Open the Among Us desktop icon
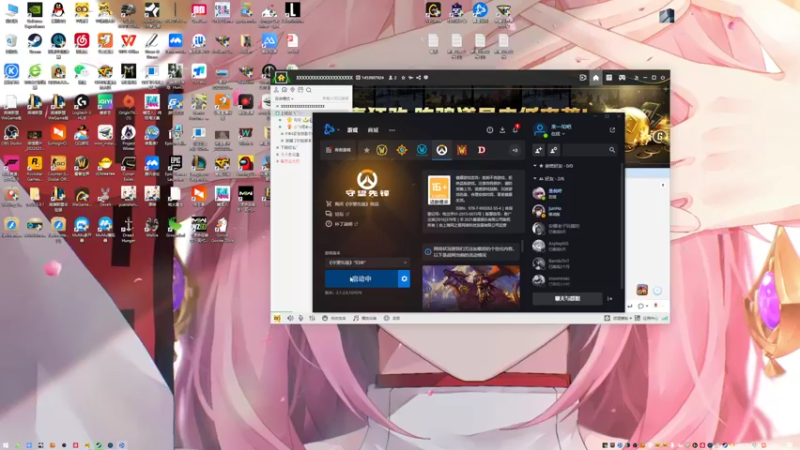This screenshot has height=450, width=800. click(x=245, y=167)
